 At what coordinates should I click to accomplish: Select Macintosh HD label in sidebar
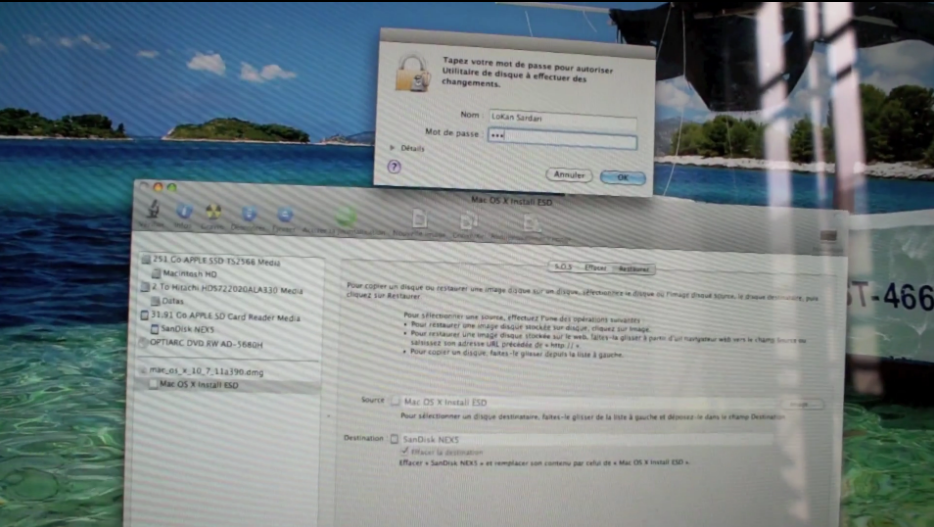(190, 274)
